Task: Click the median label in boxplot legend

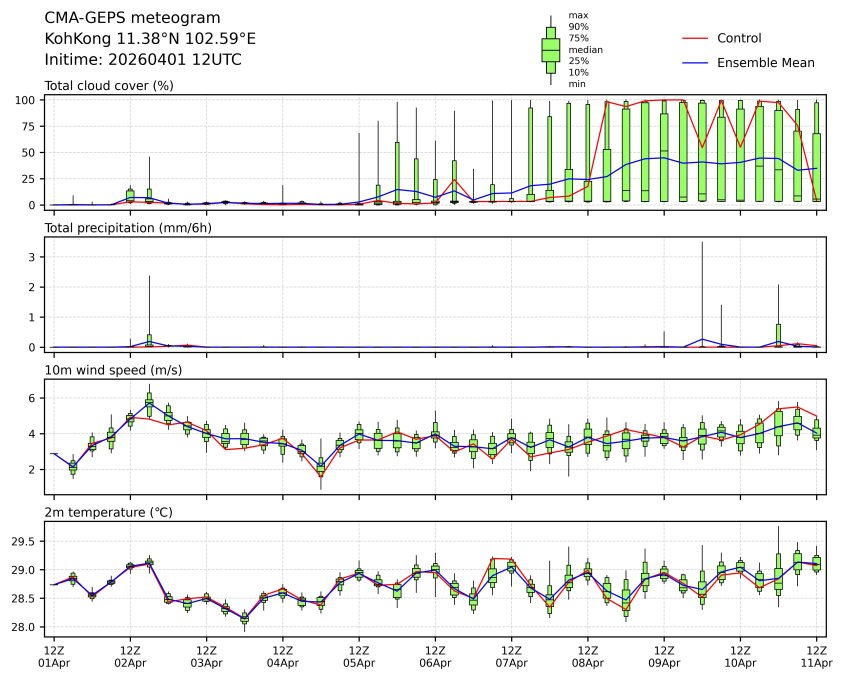Action: pos(585,49)
